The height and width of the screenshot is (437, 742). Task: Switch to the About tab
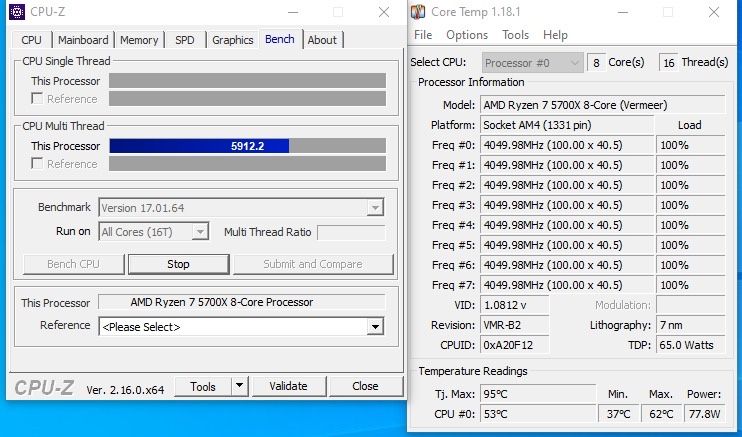322,40
